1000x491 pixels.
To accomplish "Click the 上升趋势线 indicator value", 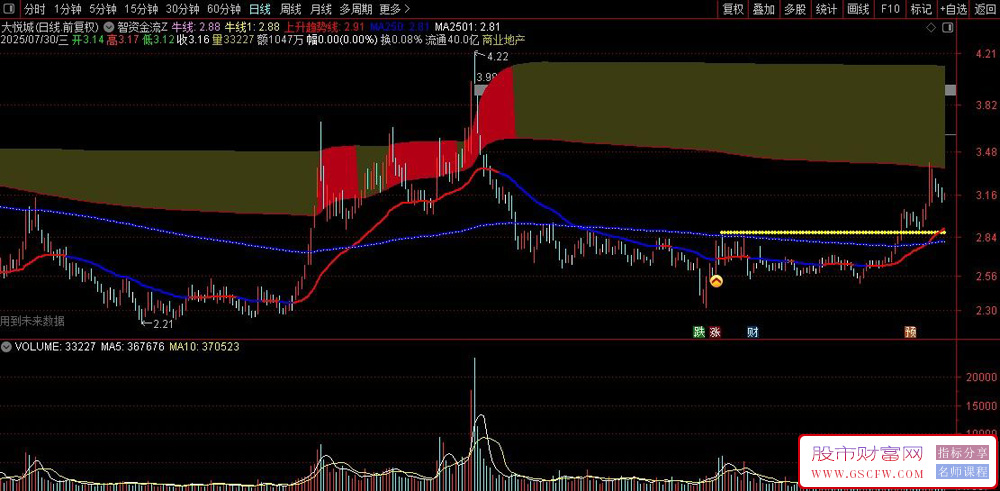I will (323, 27).
